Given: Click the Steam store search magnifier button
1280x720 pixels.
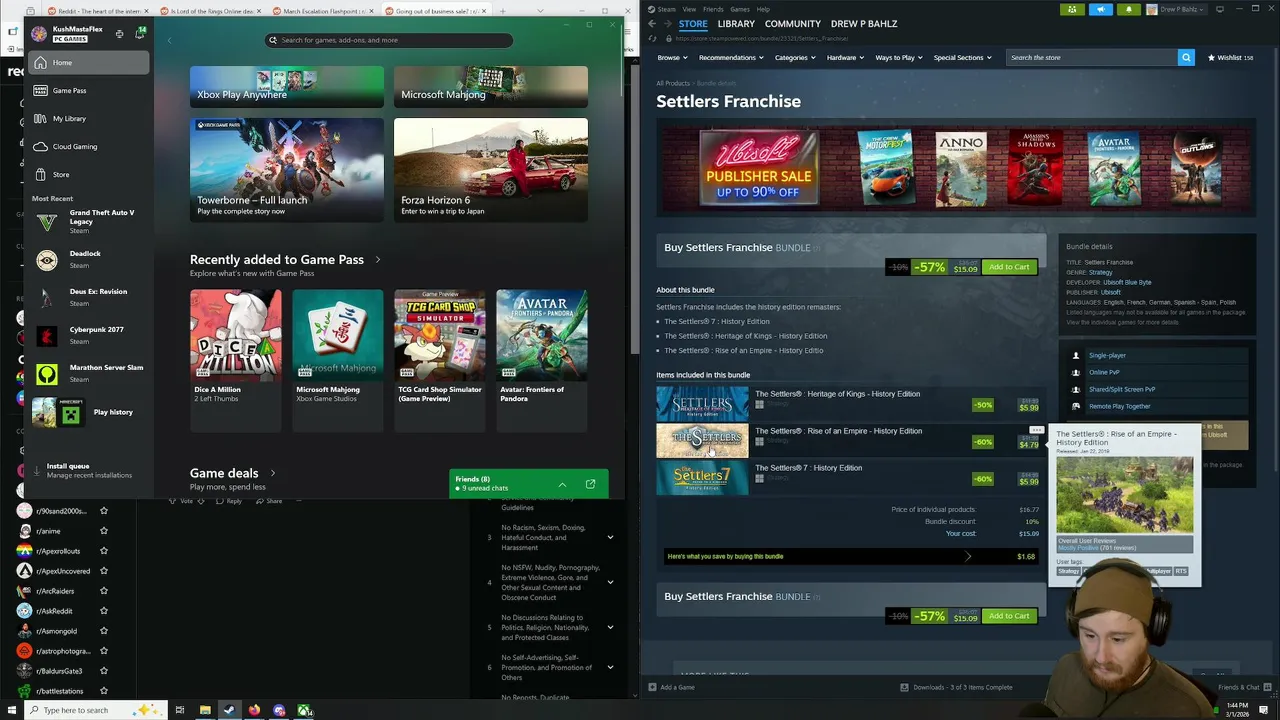Looking at the screenshot, I should point(1186,58).
